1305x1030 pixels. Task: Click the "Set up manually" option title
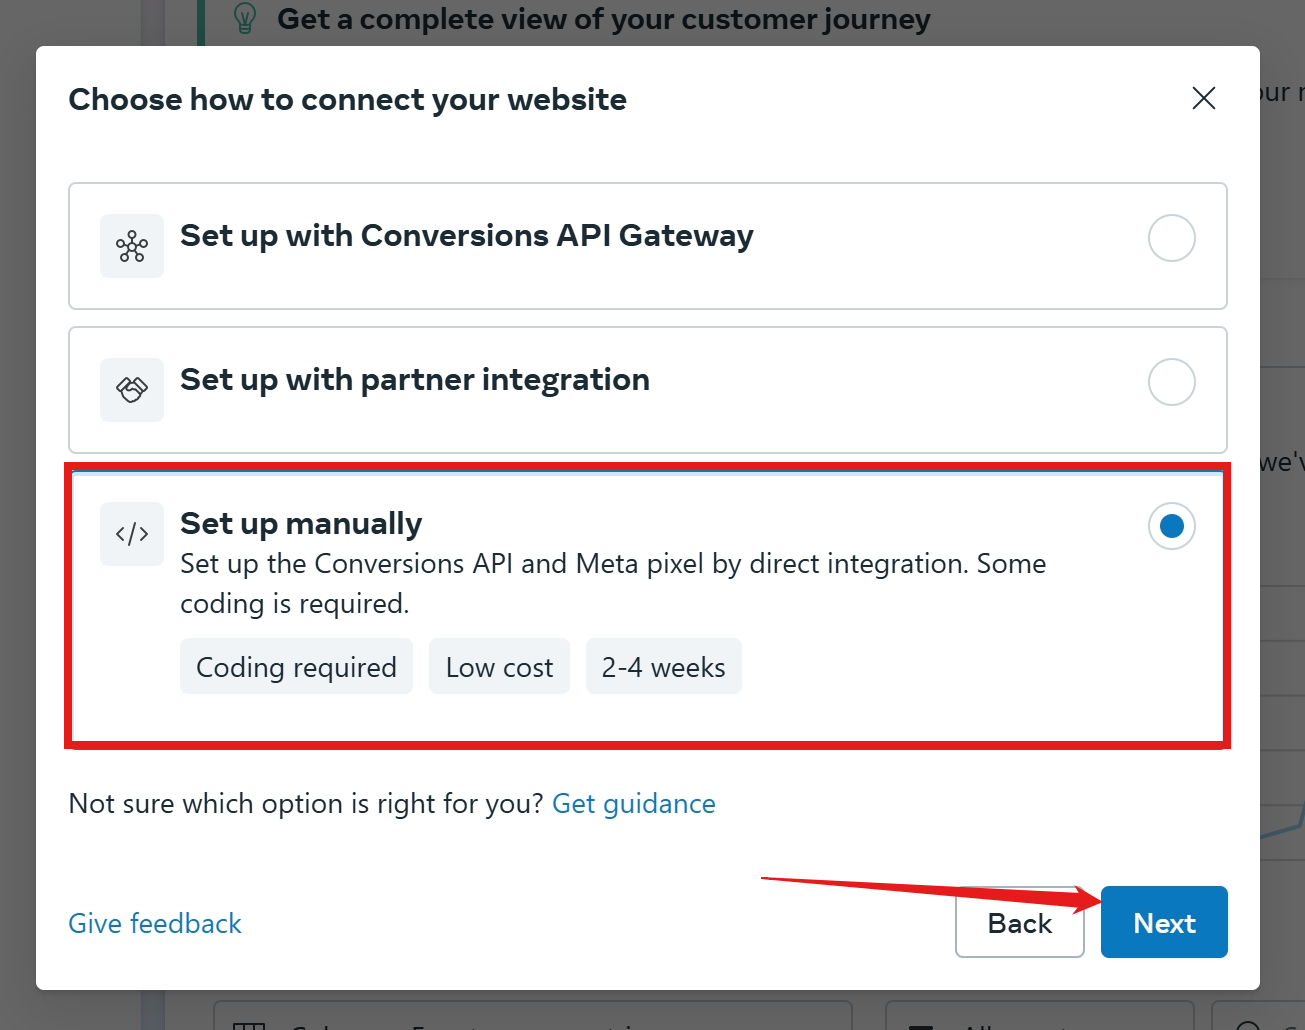point(301,524)
